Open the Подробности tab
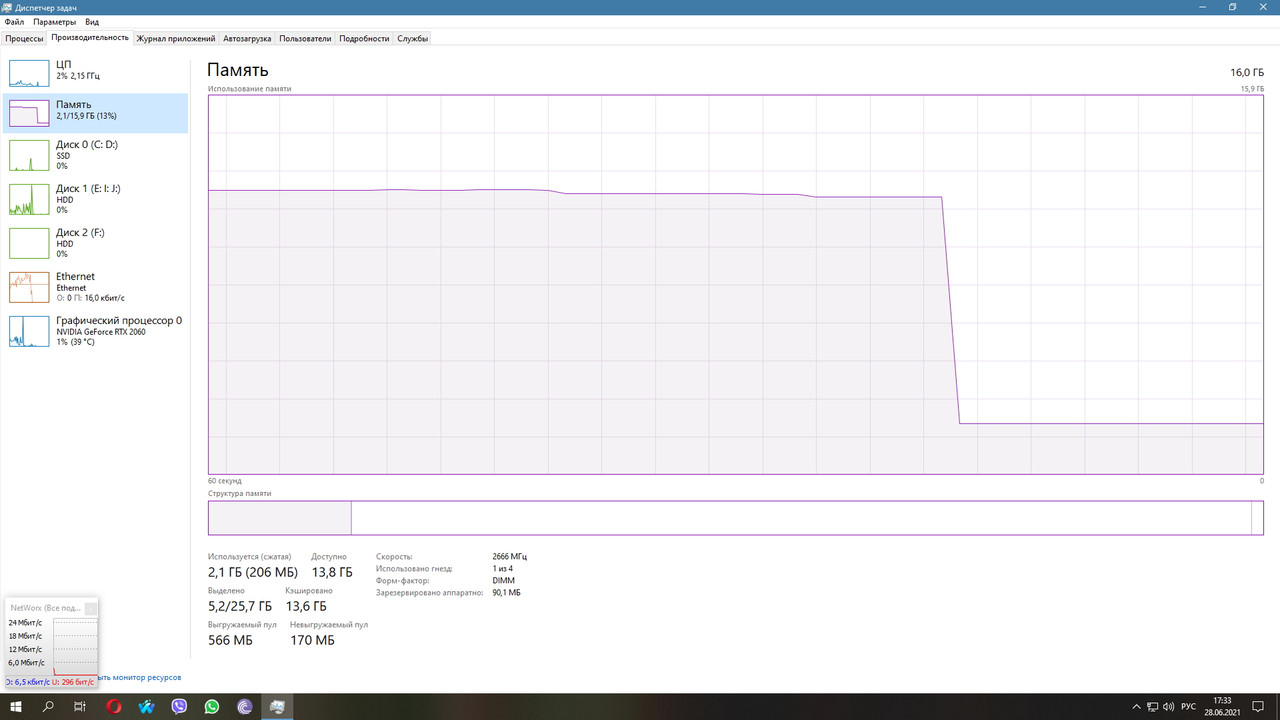Viewport: 1280px width, 720px height. click(x=364, y=38)
